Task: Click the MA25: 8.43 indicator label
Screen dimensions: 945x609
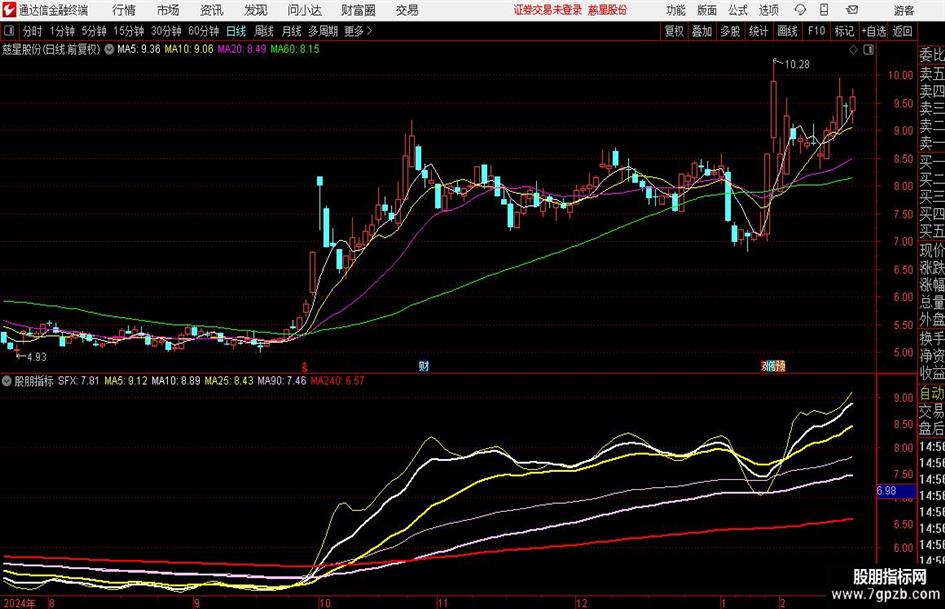Action: [x=229, y=380]
